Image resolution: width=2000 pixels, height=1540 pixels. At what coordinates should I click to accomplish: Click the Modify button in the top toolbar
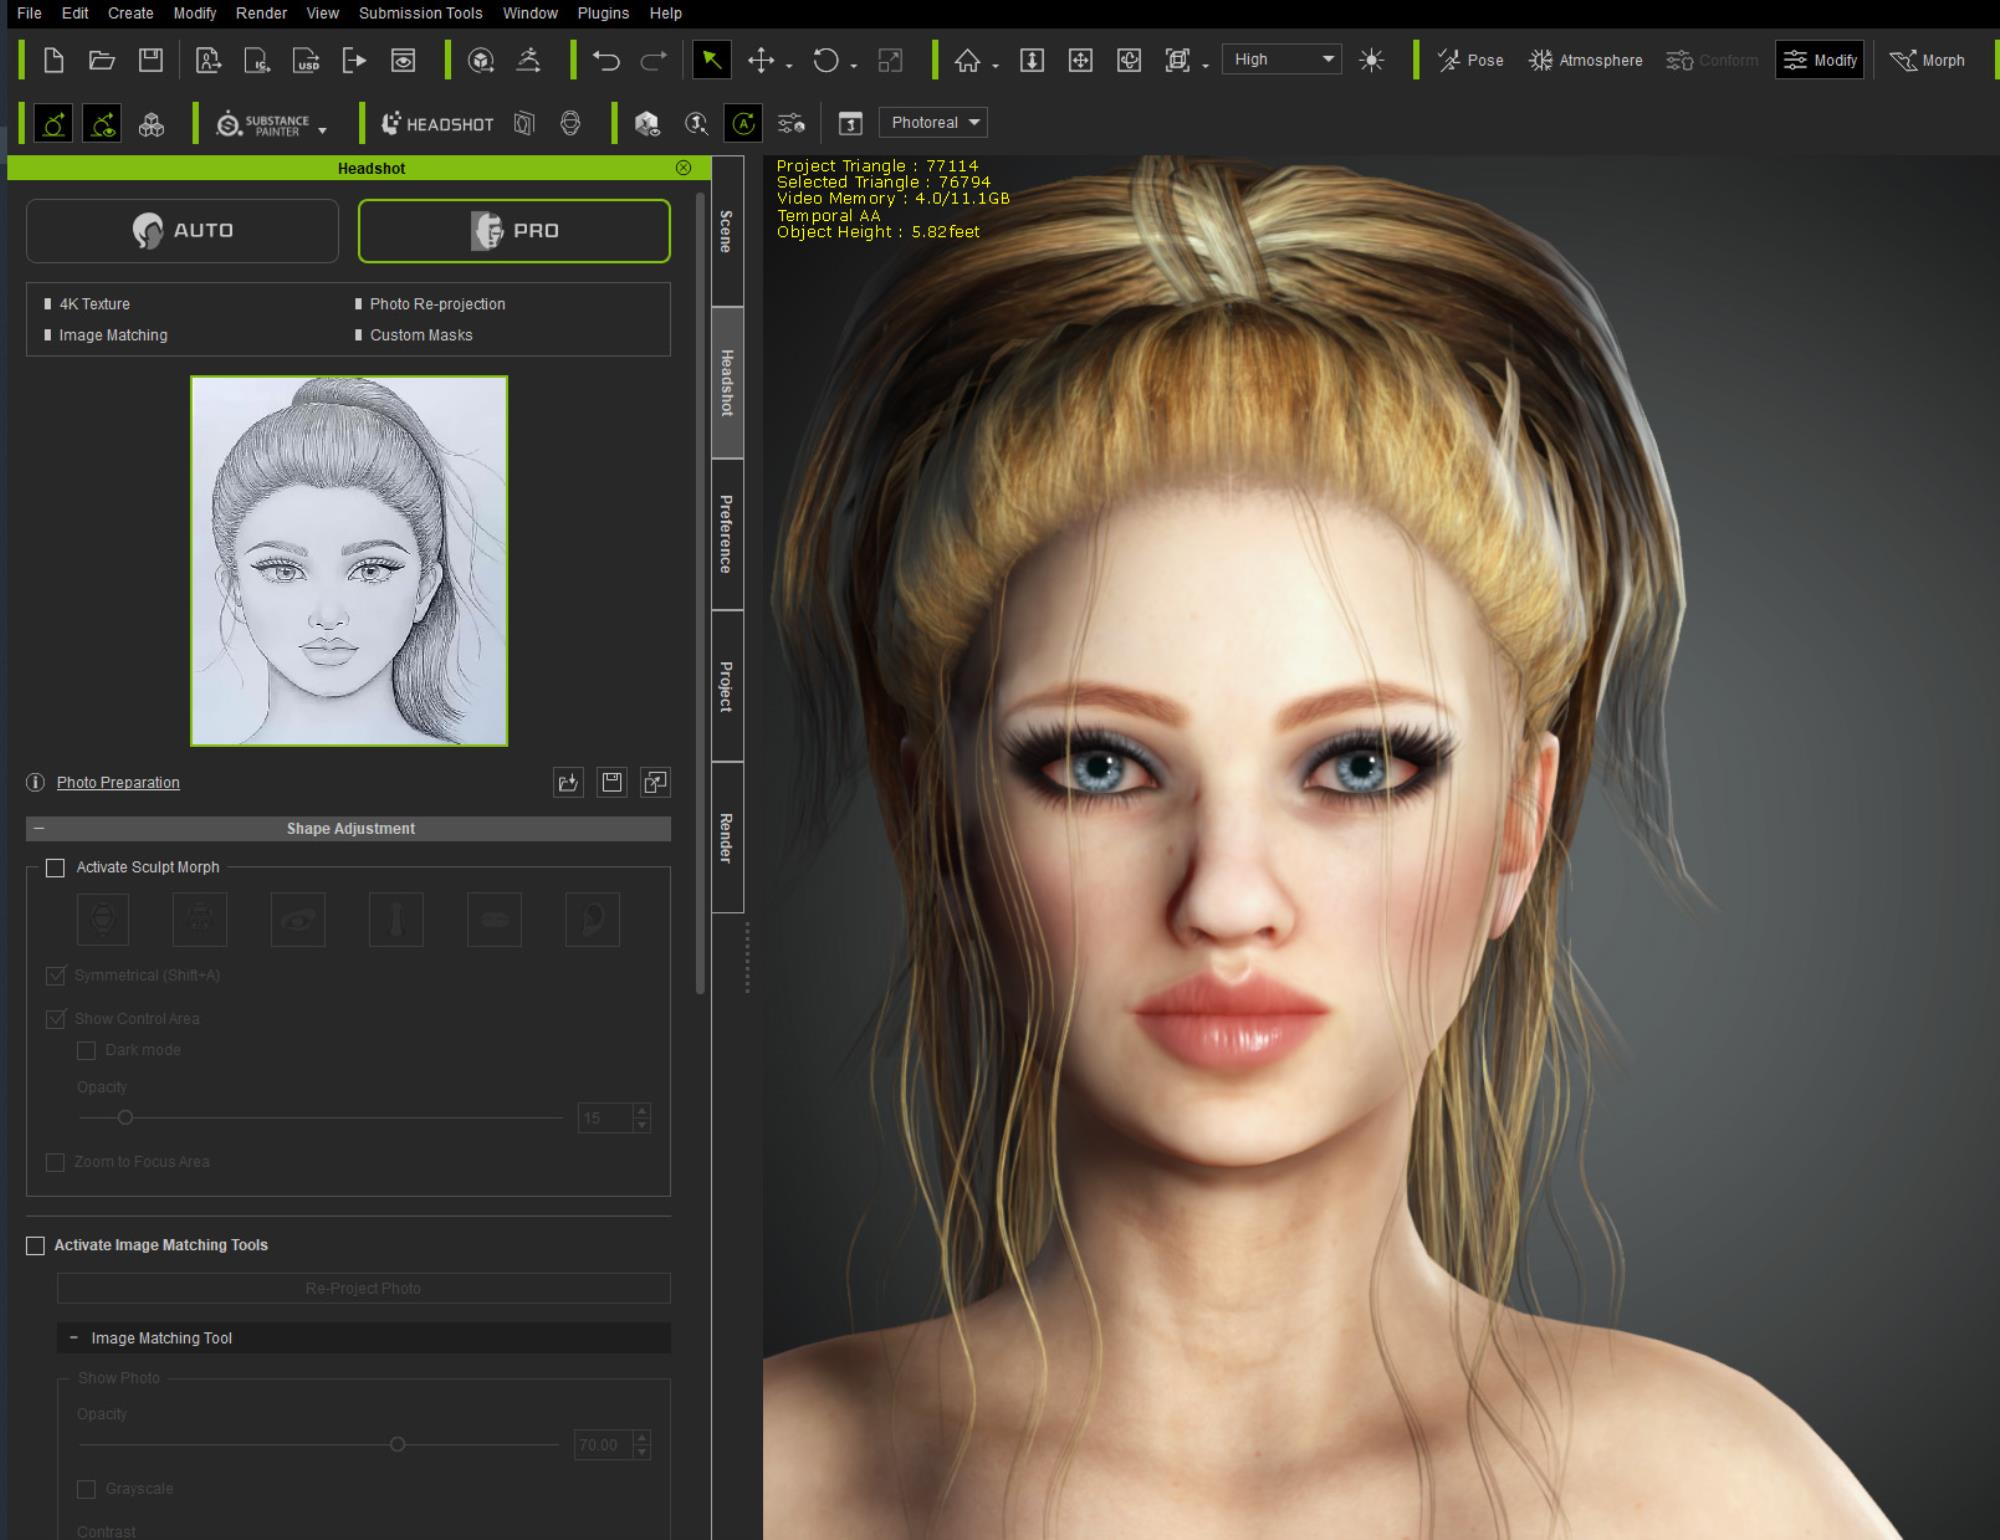coord(1820,60)
